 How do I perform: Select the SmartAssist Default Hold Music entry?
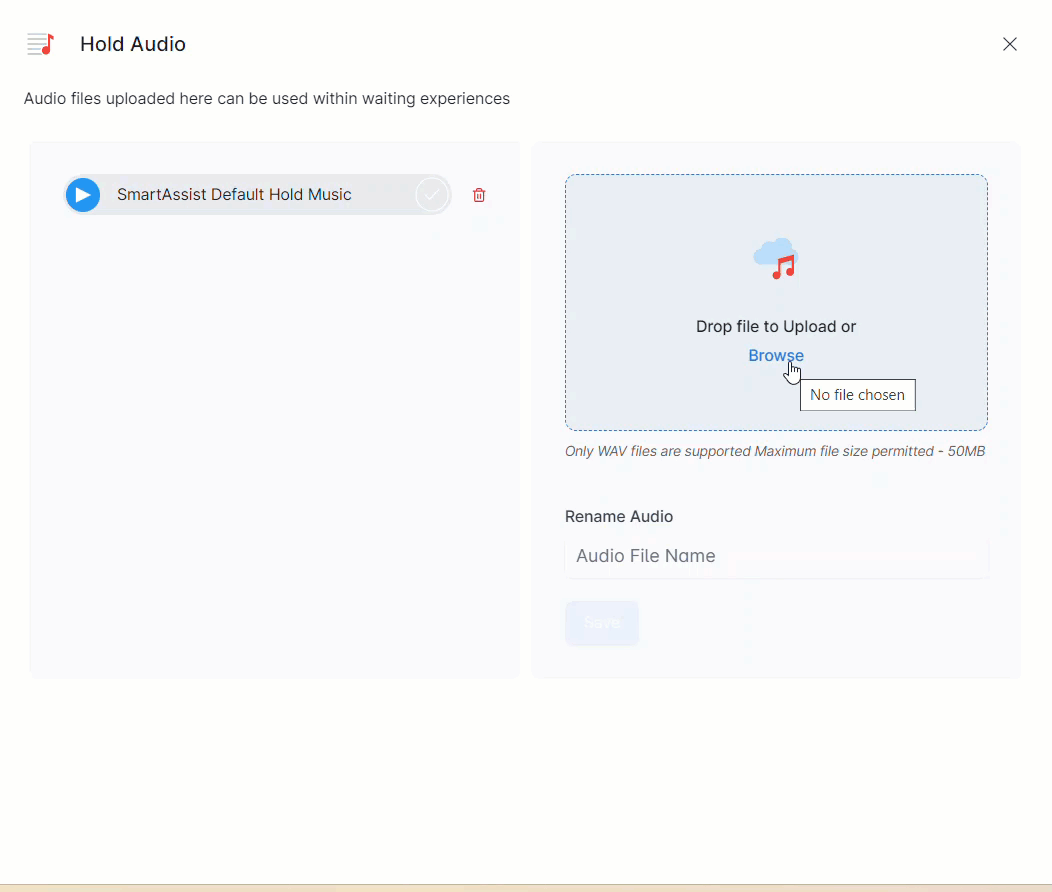pos(234,195)
